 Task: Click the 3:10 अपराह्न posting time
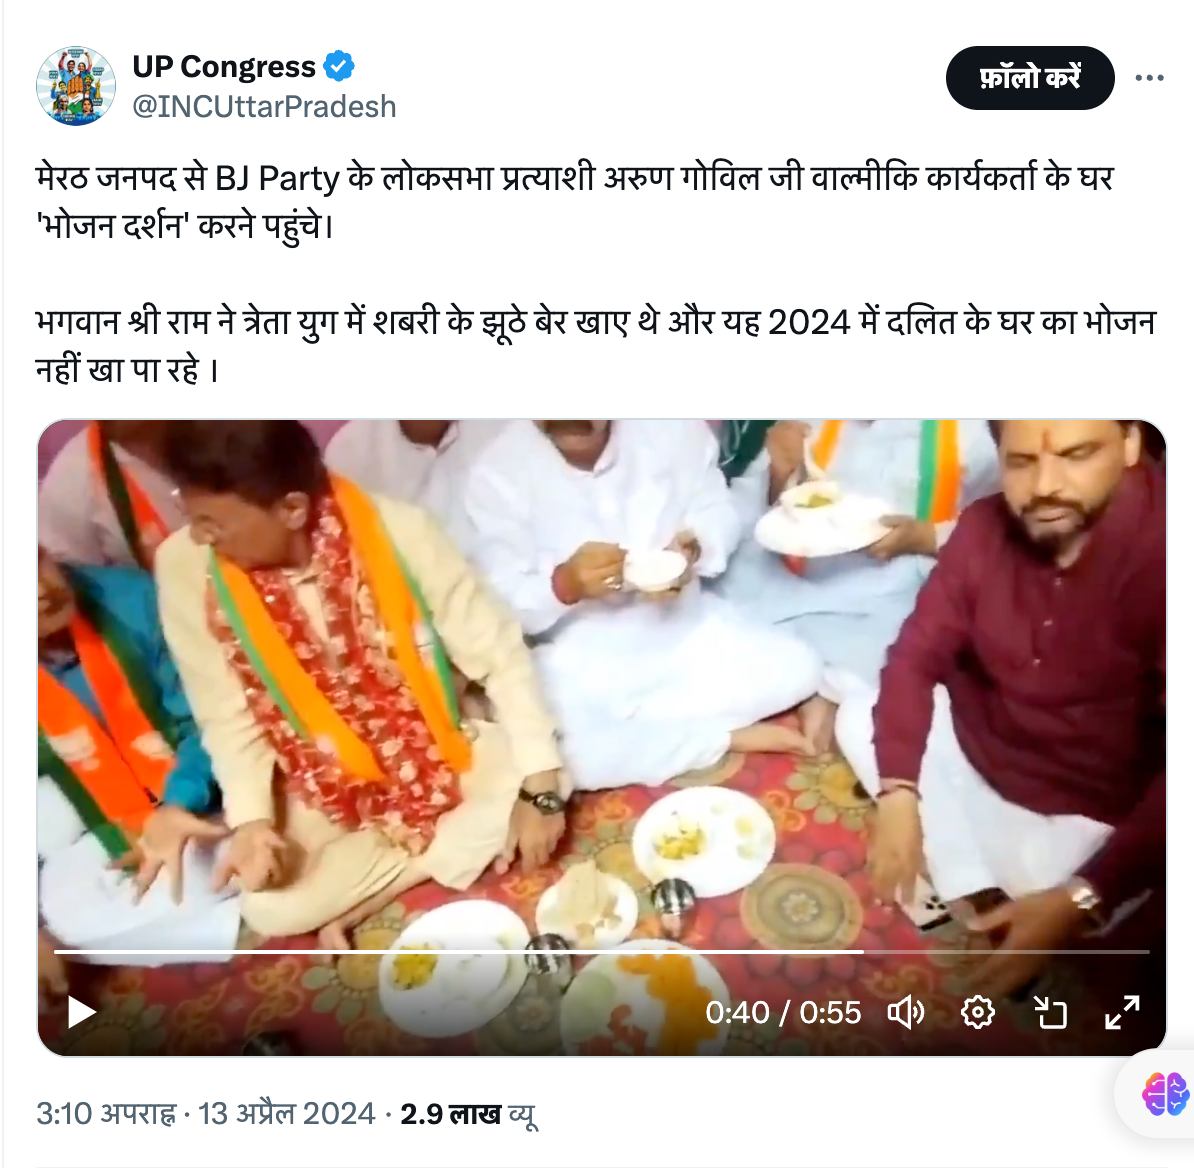click(106, 1114)
